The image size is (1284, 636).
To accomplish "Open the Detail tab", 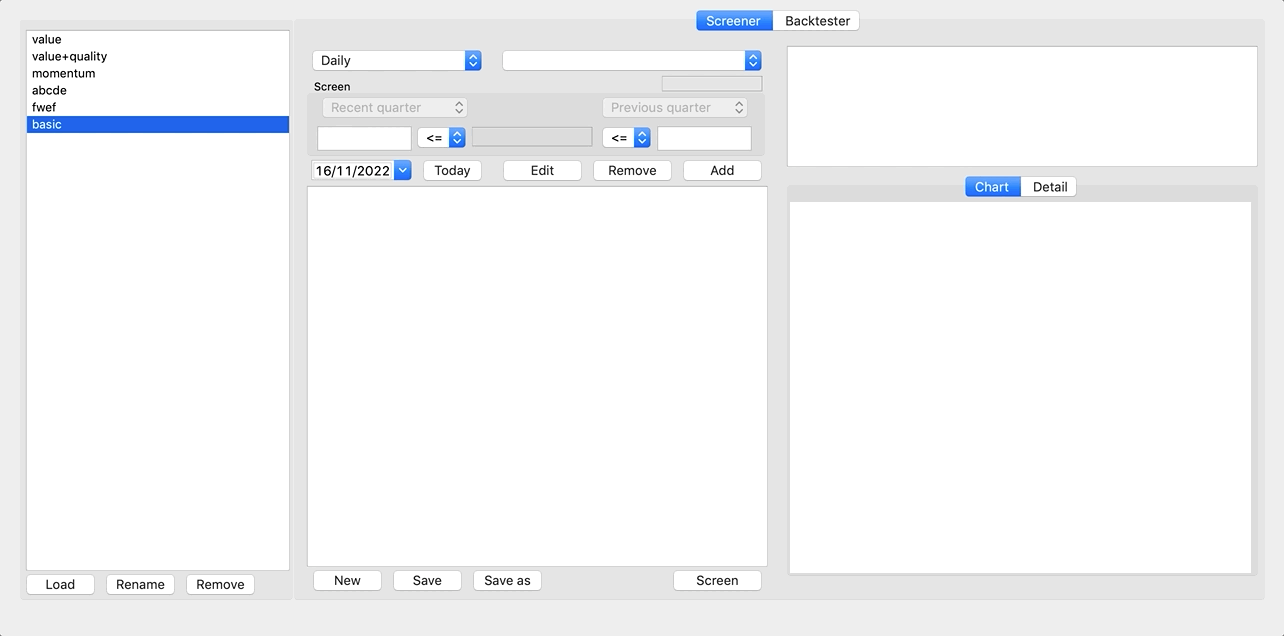I will tap(1049, 187).
